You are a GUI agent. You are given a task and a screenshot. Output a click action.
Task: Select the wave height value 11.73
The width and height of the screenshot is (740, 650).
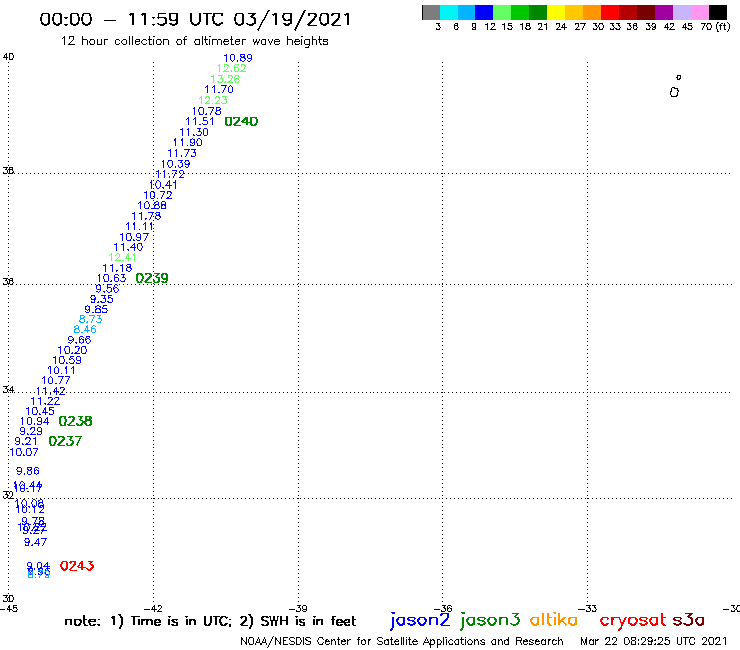(182, 153)
